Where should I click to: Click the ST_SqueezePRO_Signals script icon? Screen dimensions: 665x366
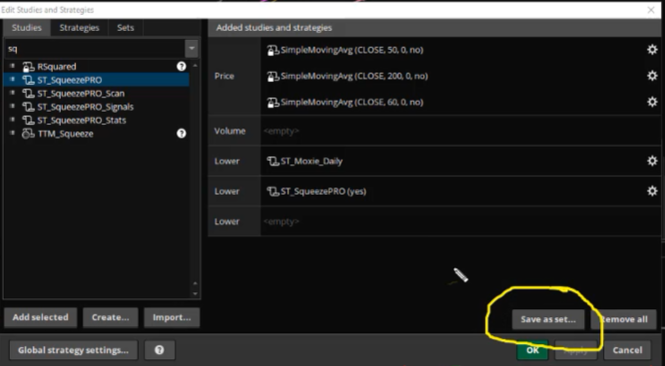(28, 107)
